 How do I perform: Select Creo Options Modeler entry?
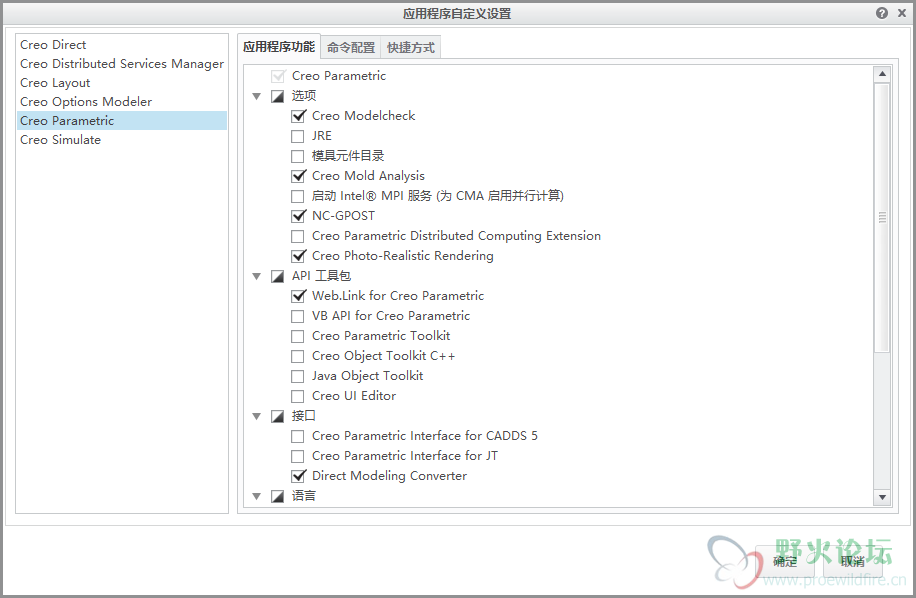point(122,102)
